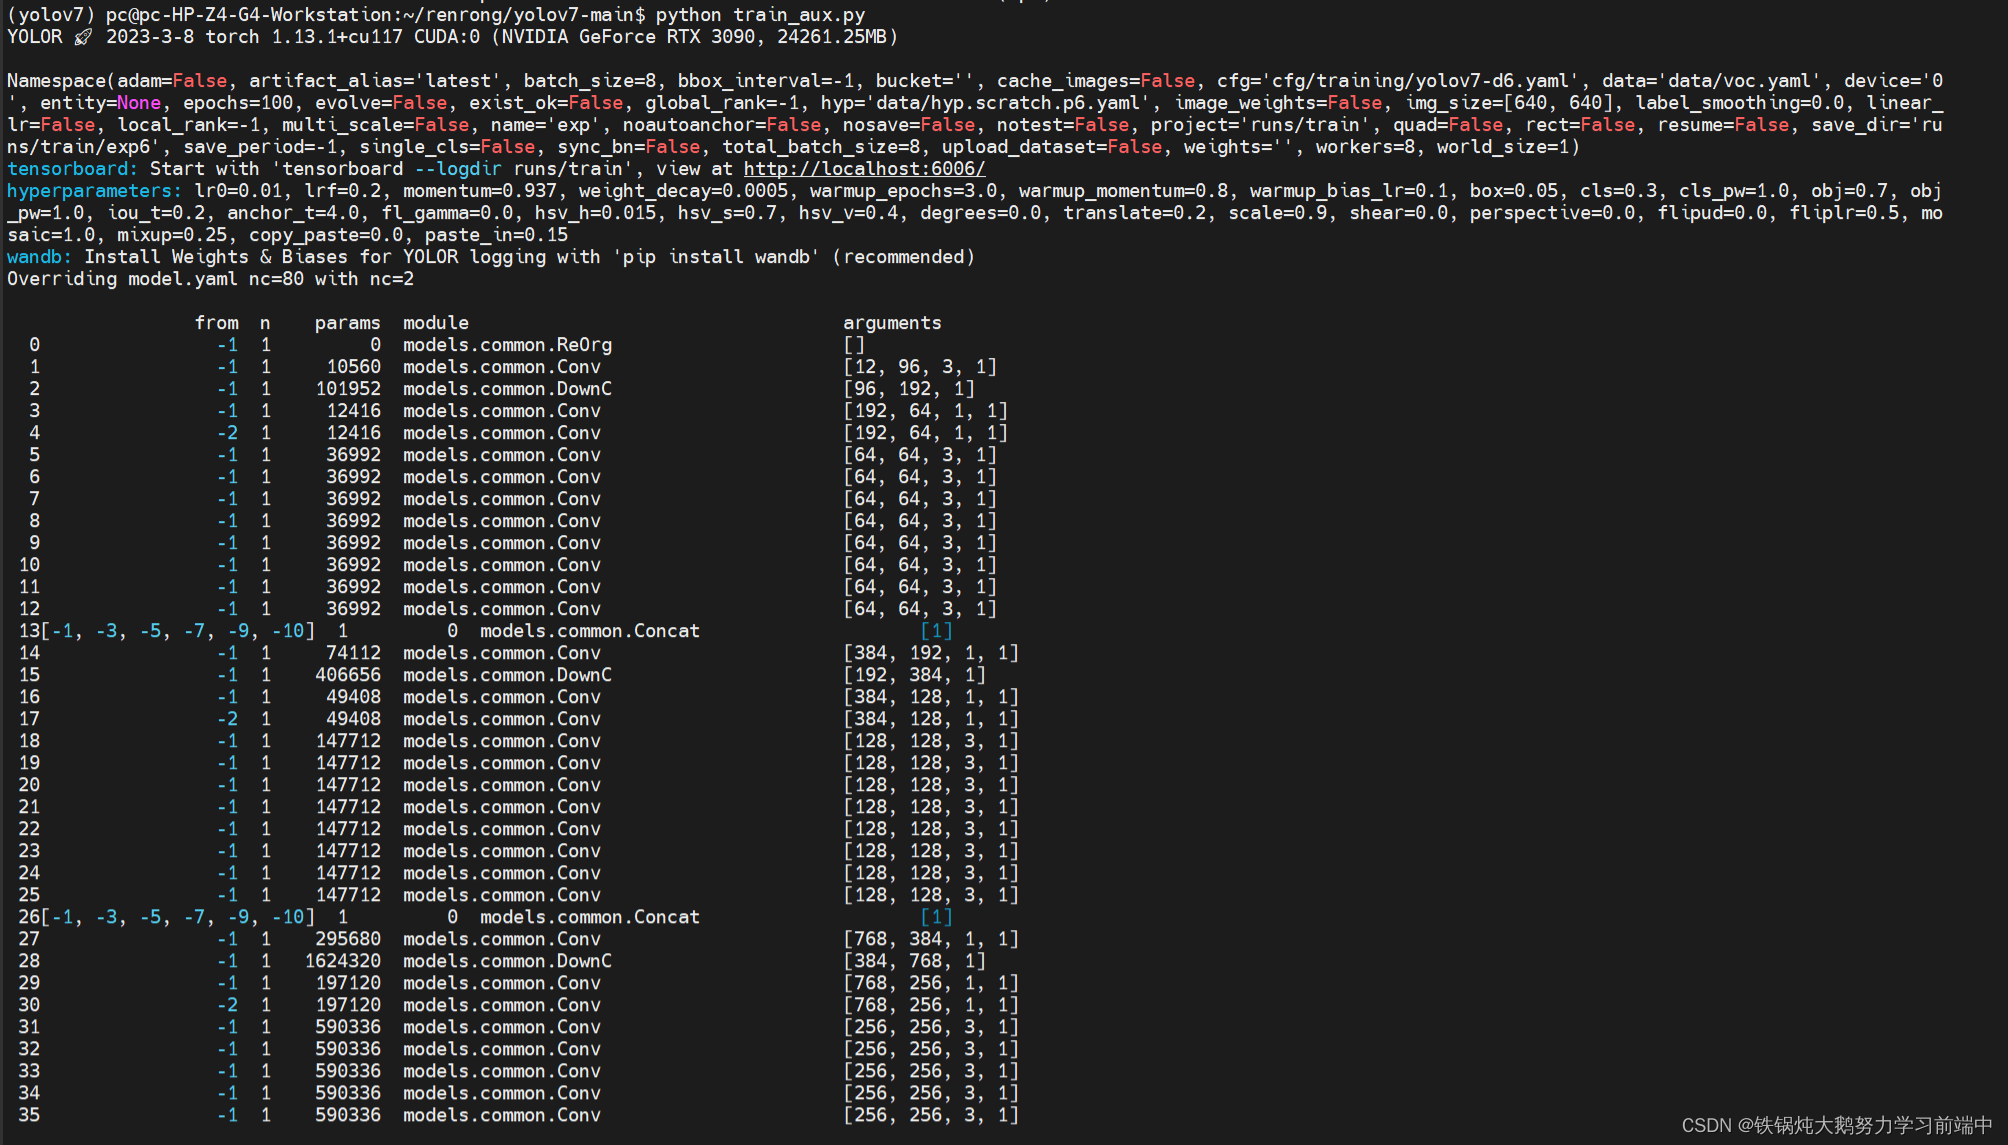Click the '[1]' argument in row 26

(x=936, y=917)
